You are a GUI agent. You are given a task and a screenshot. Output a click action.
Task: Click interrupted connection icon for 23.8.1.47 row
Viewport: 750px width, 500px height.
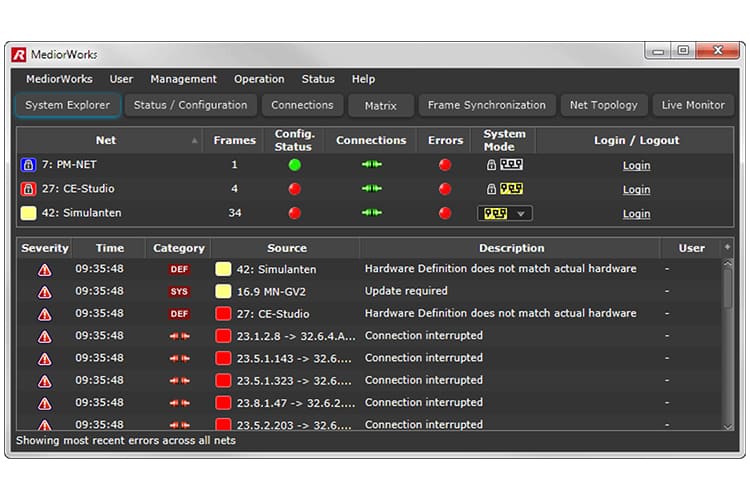(179, 403)
